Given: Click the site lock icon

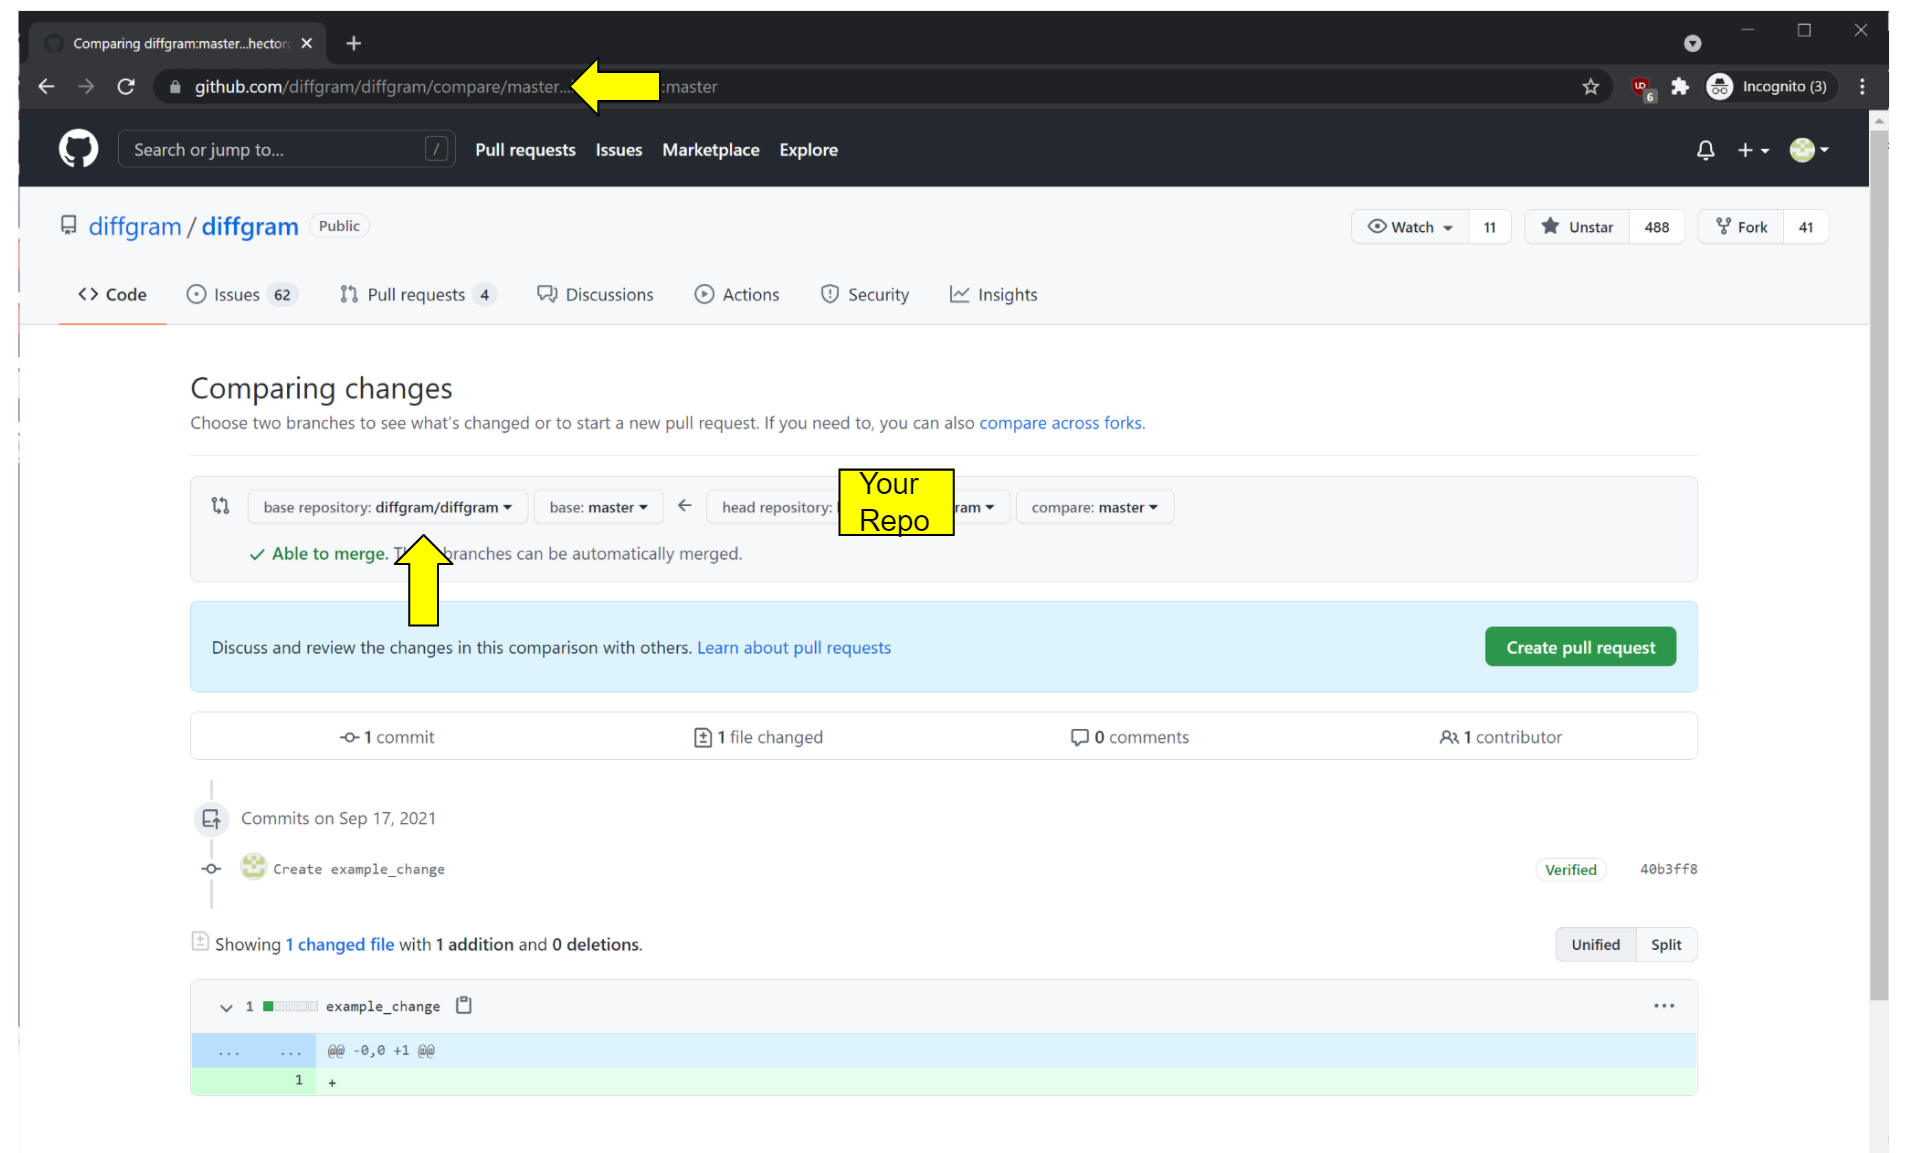Looking at the screenshot, I should click(x=175, y=87).
